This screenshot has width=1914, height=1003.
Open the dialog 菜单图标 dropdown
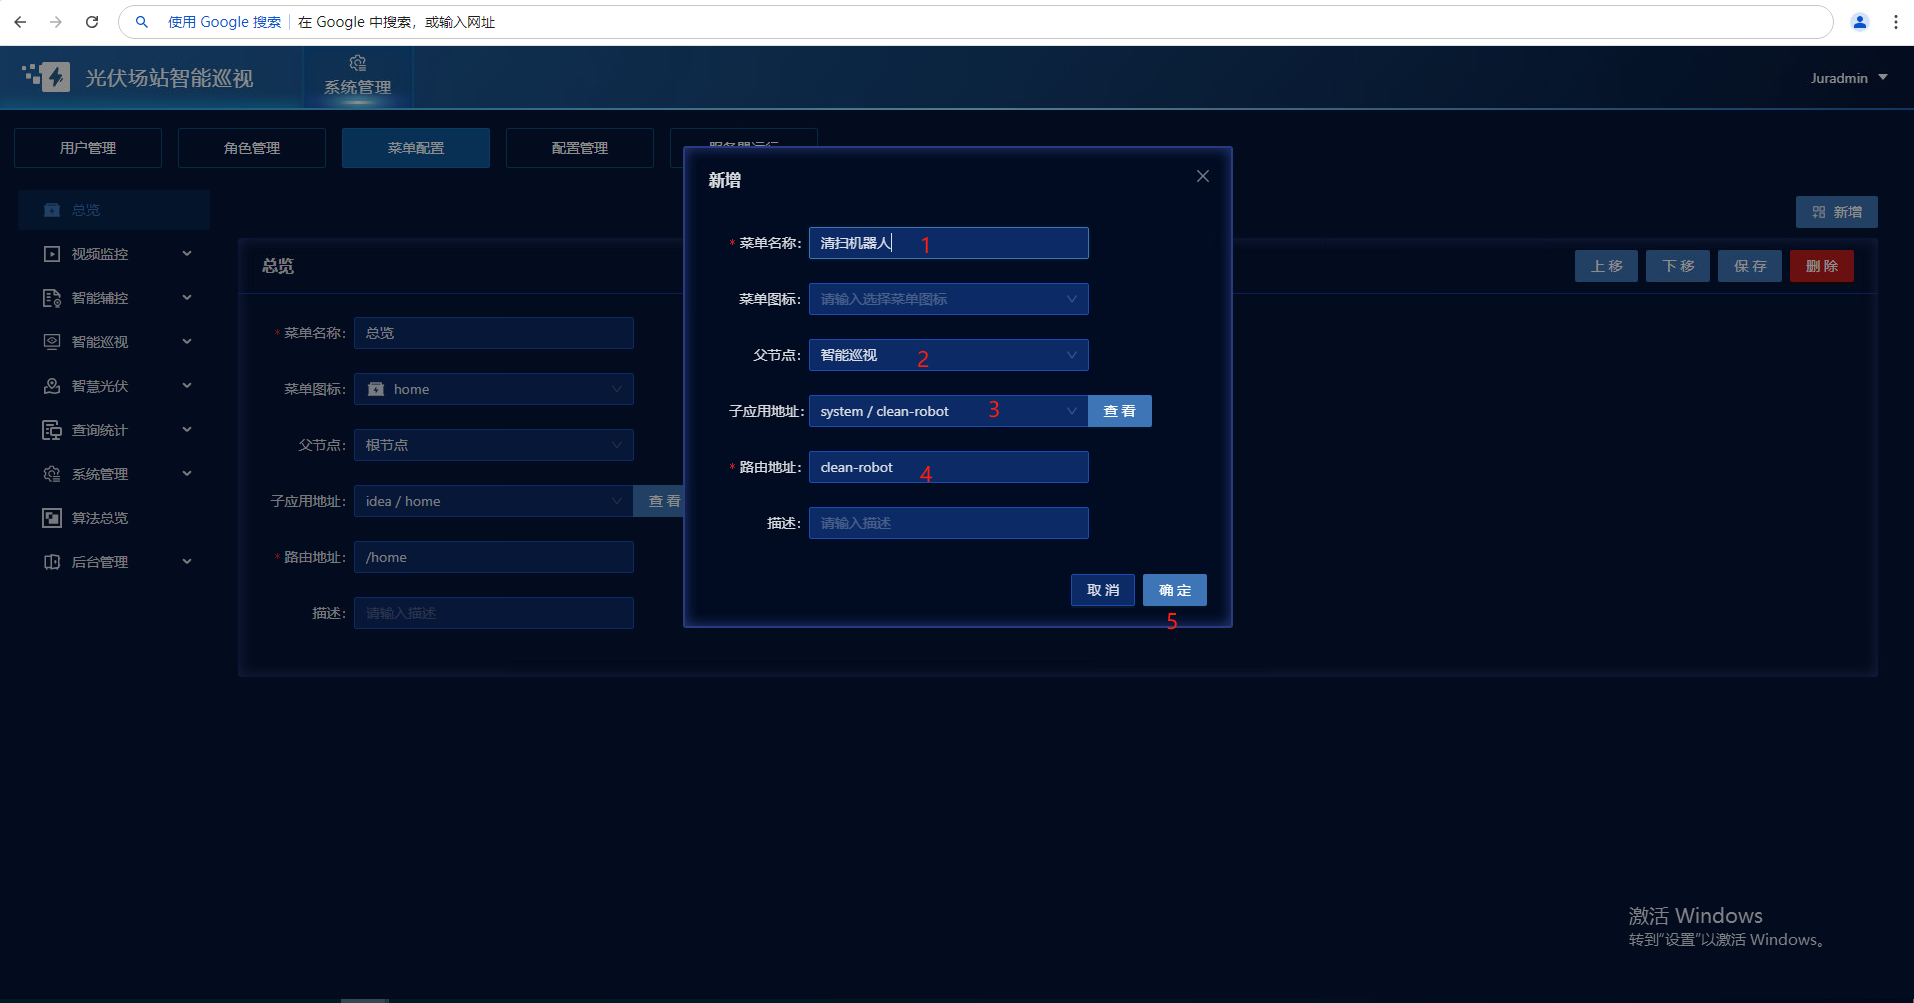point(948,299)
